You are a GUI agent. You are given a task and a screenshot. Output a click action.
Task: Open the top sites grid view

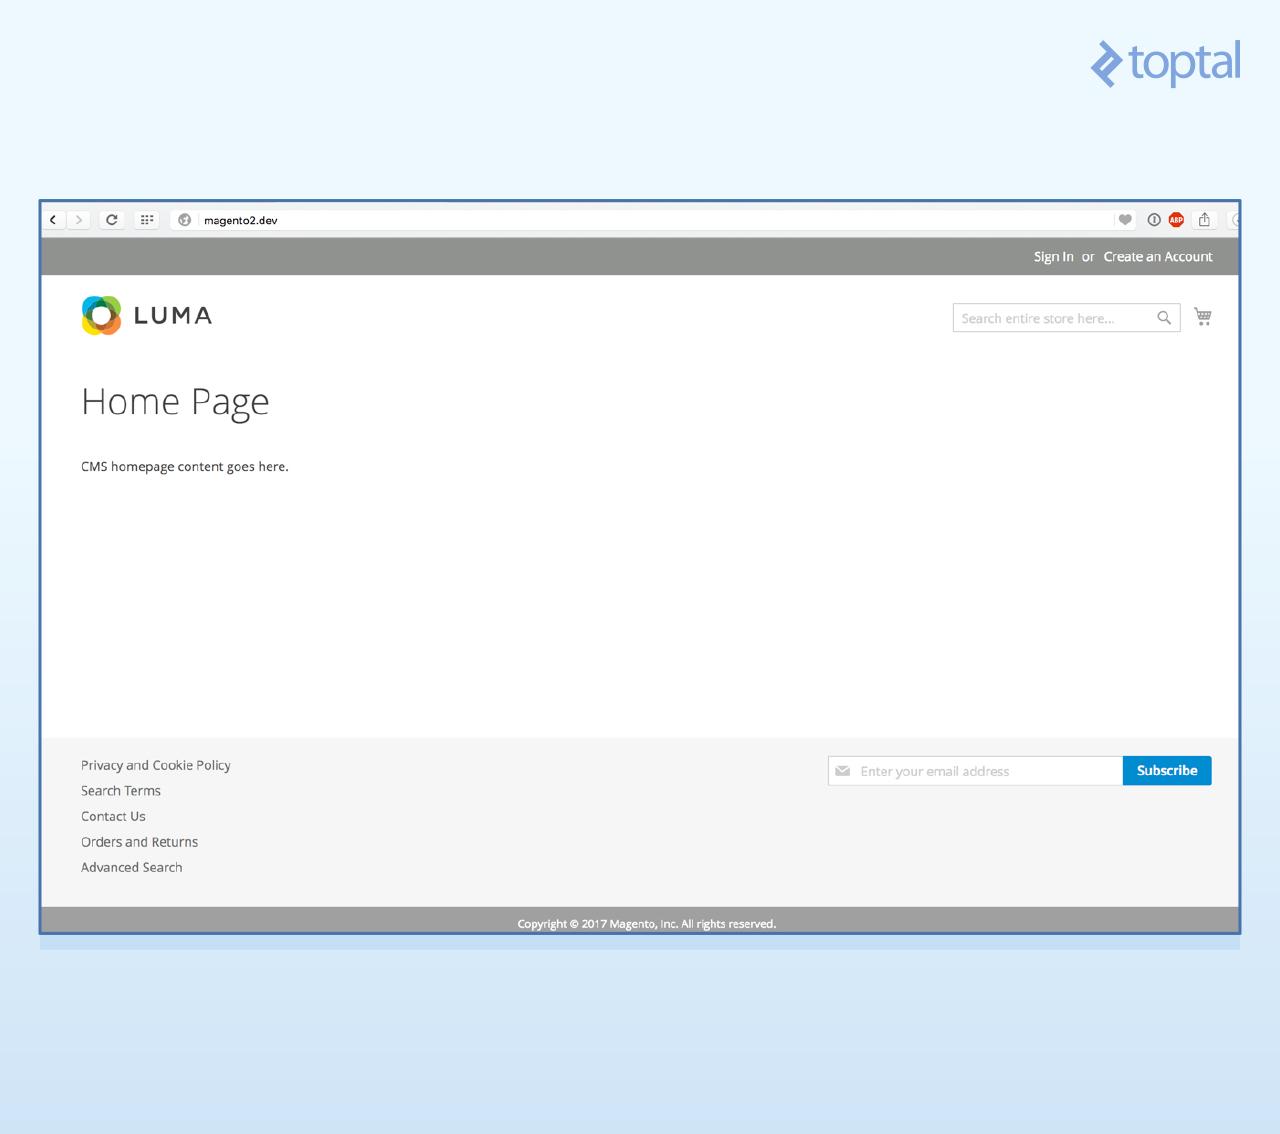[x=146, y=219]
